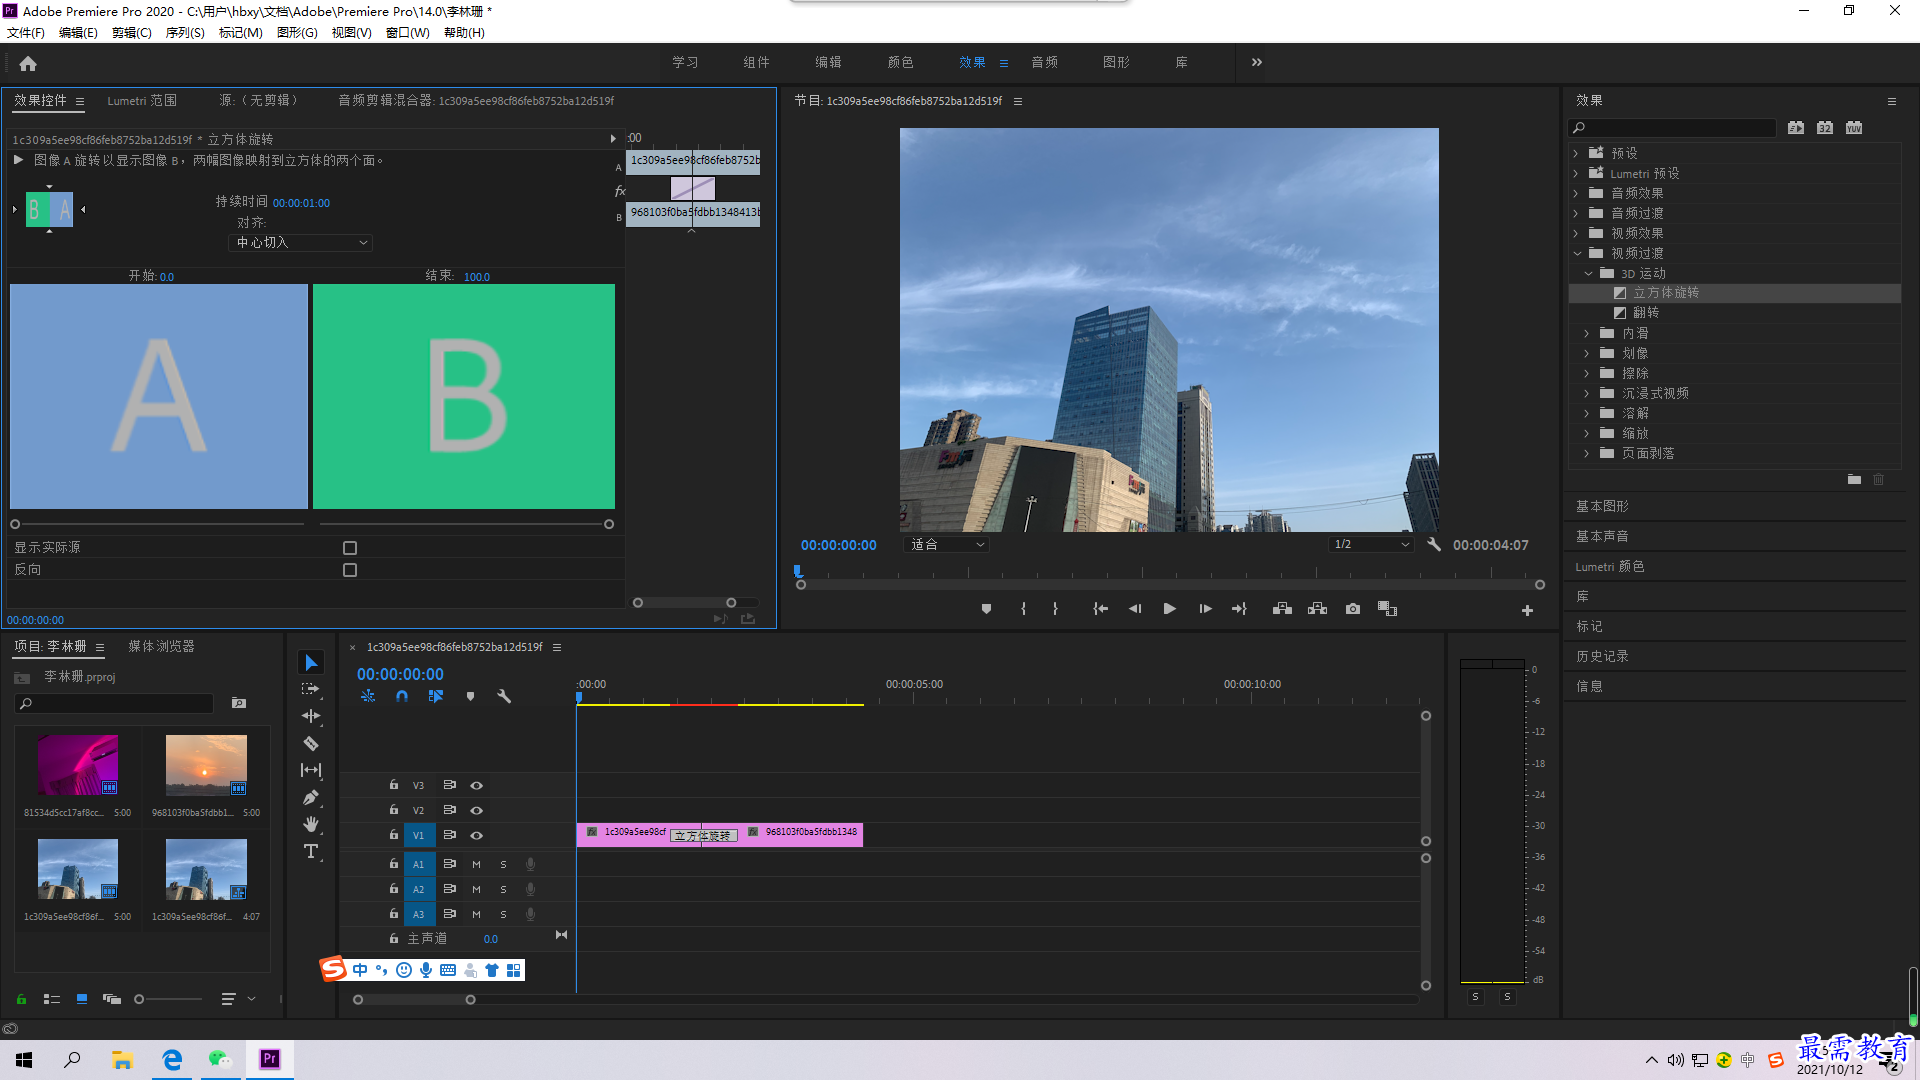
Task: Step forward one frame in program monitor
Action: 1205,609
